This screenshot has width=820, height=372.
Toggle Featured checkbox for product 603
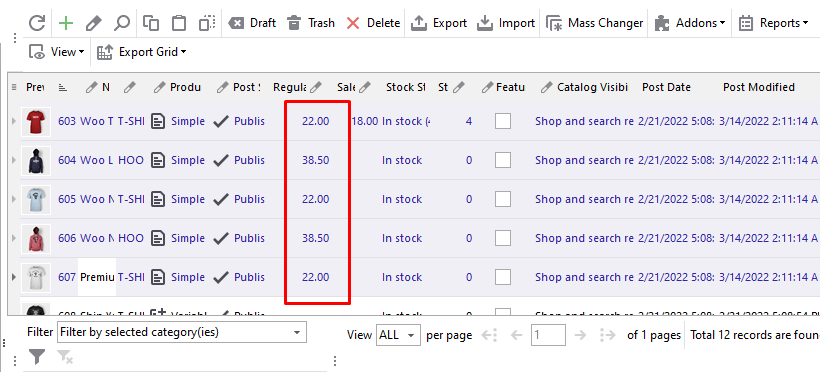[503, 121]
